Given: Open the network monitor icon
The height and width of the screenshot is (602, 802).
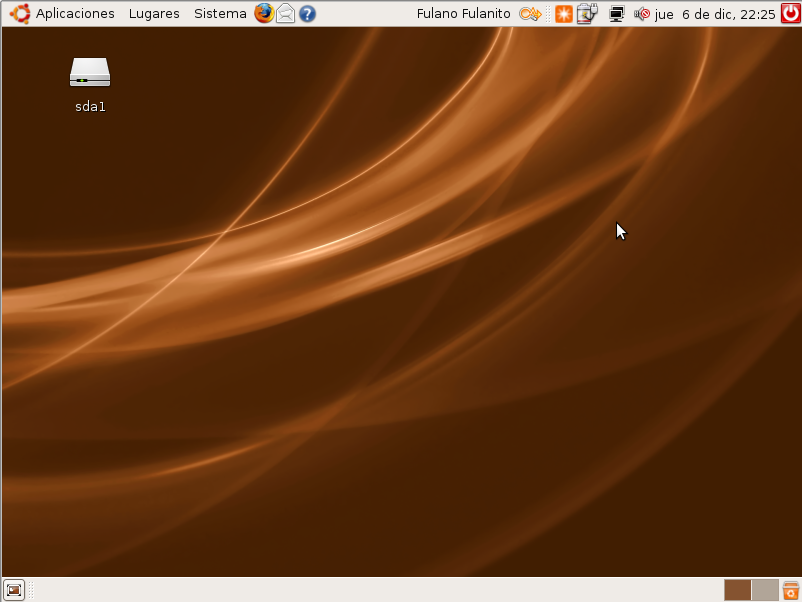Looking at the screenshot, I should point(616,14).
